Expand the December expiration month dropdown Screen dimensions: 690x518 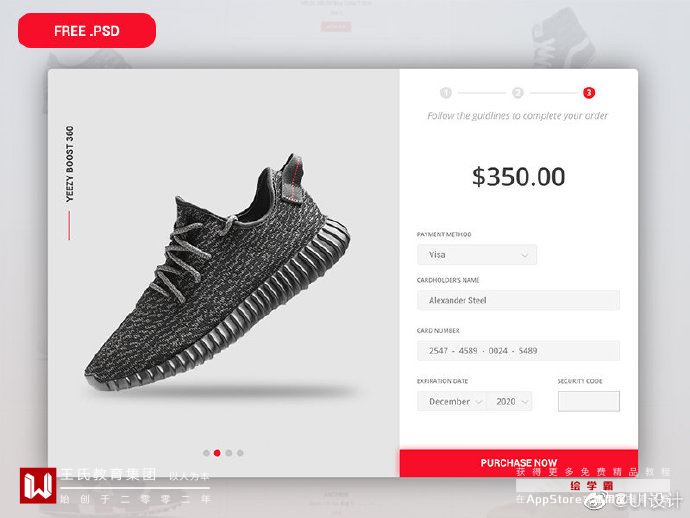tap(452, 401)
